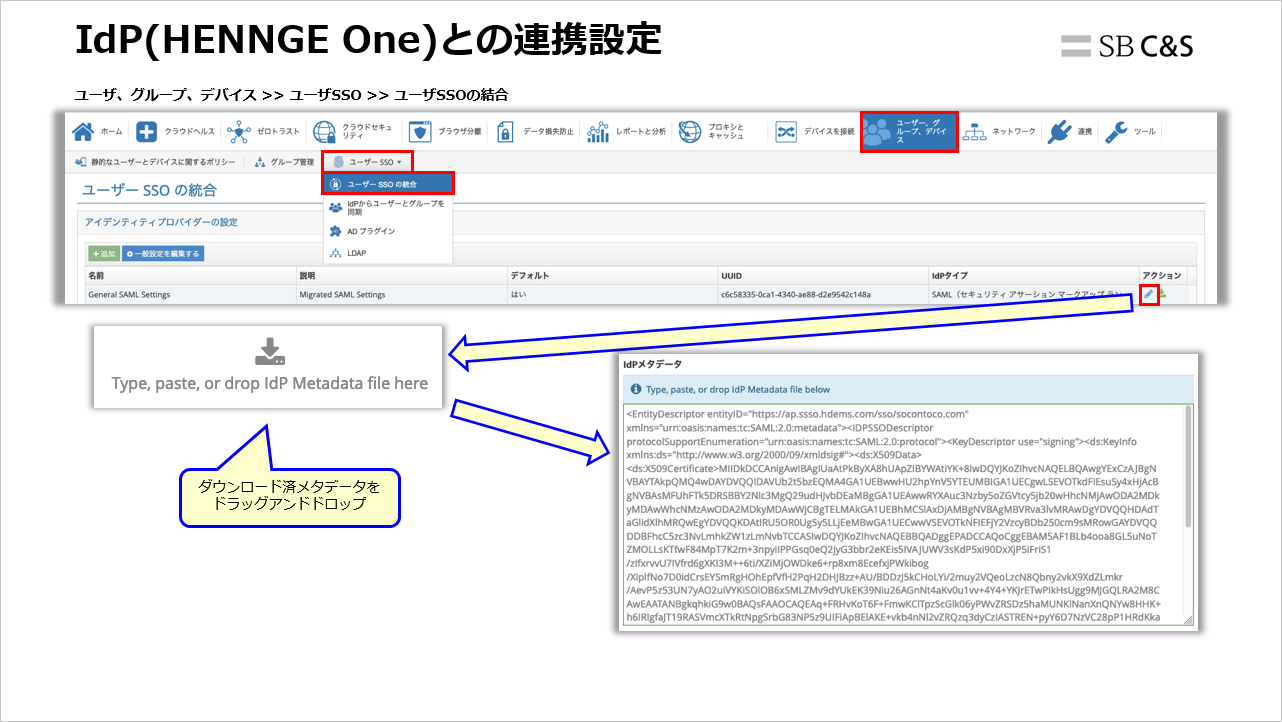The height and width of the screenshot is (722, 1282).
Task: Click inside the IdPメタデータ XML text area
Action: 902,515
